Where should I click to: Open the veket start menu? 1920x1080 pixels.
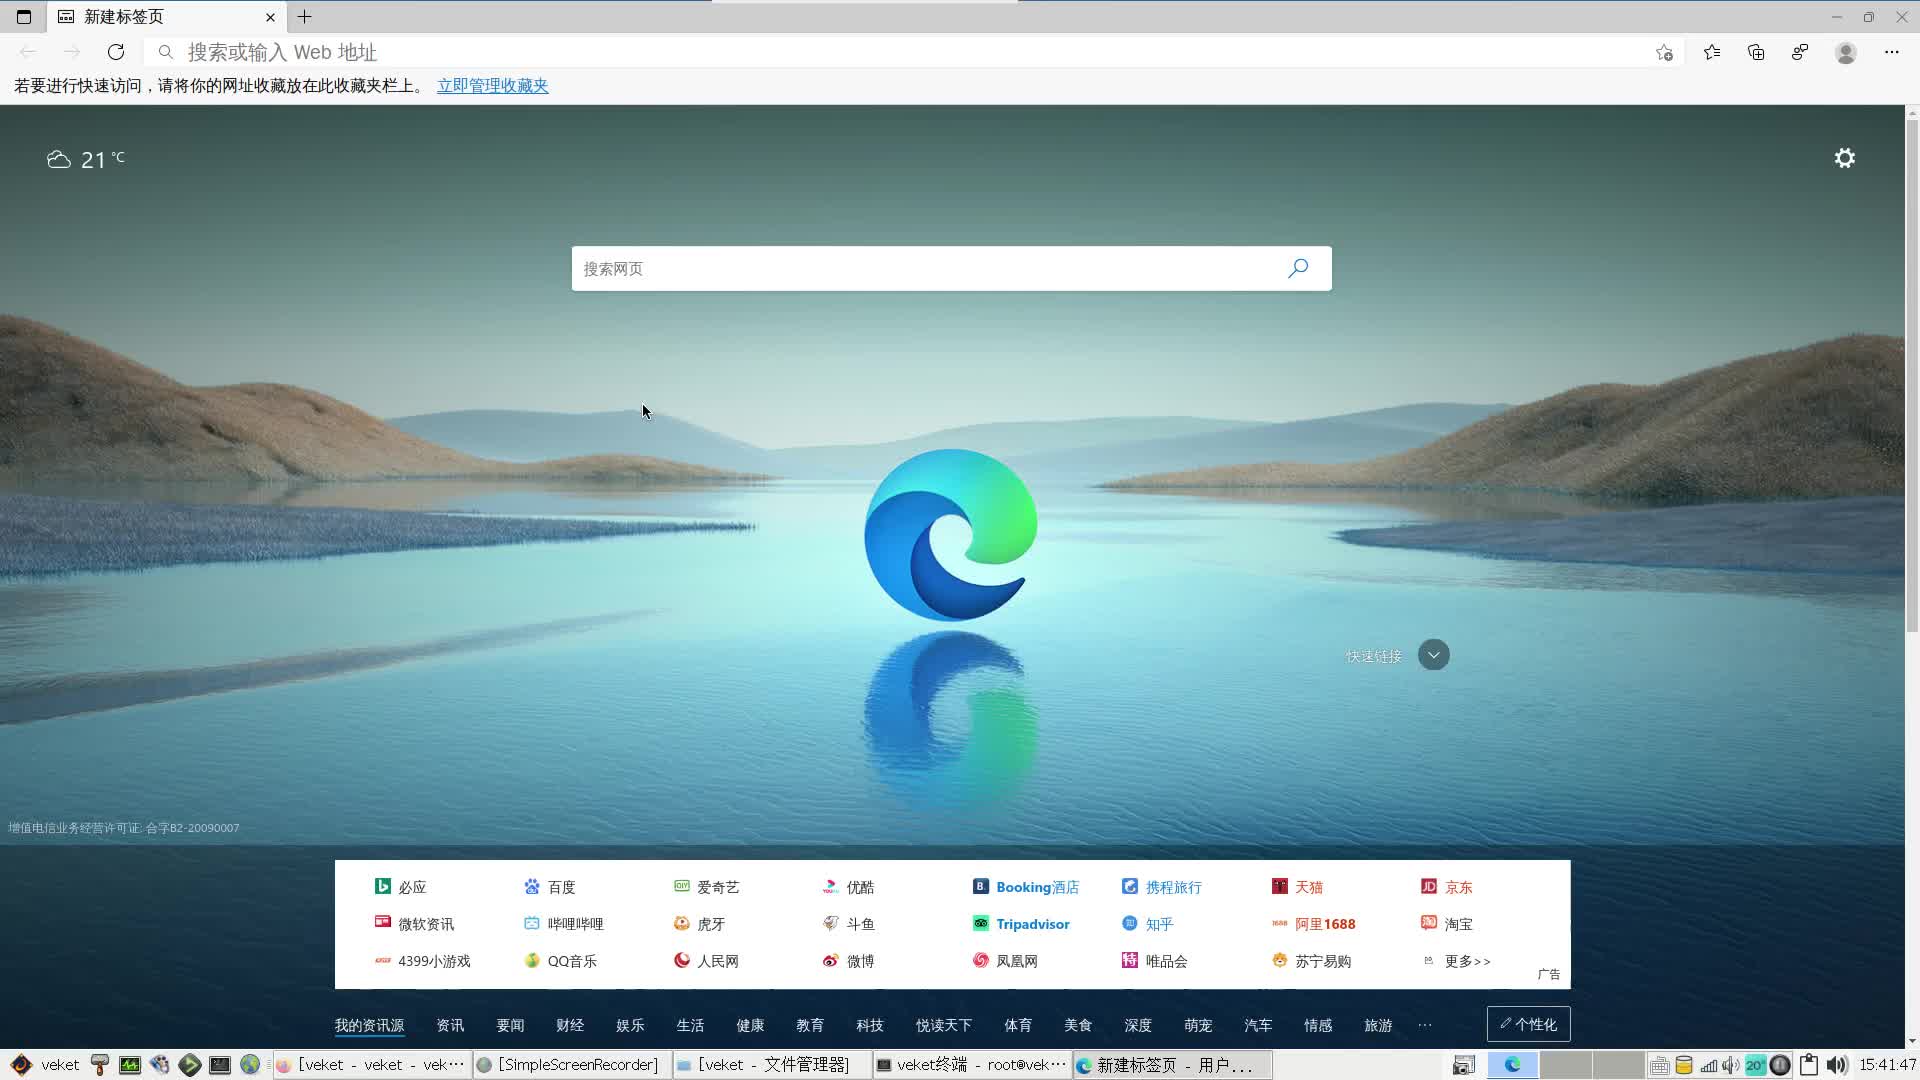[x=46, y=1065]
